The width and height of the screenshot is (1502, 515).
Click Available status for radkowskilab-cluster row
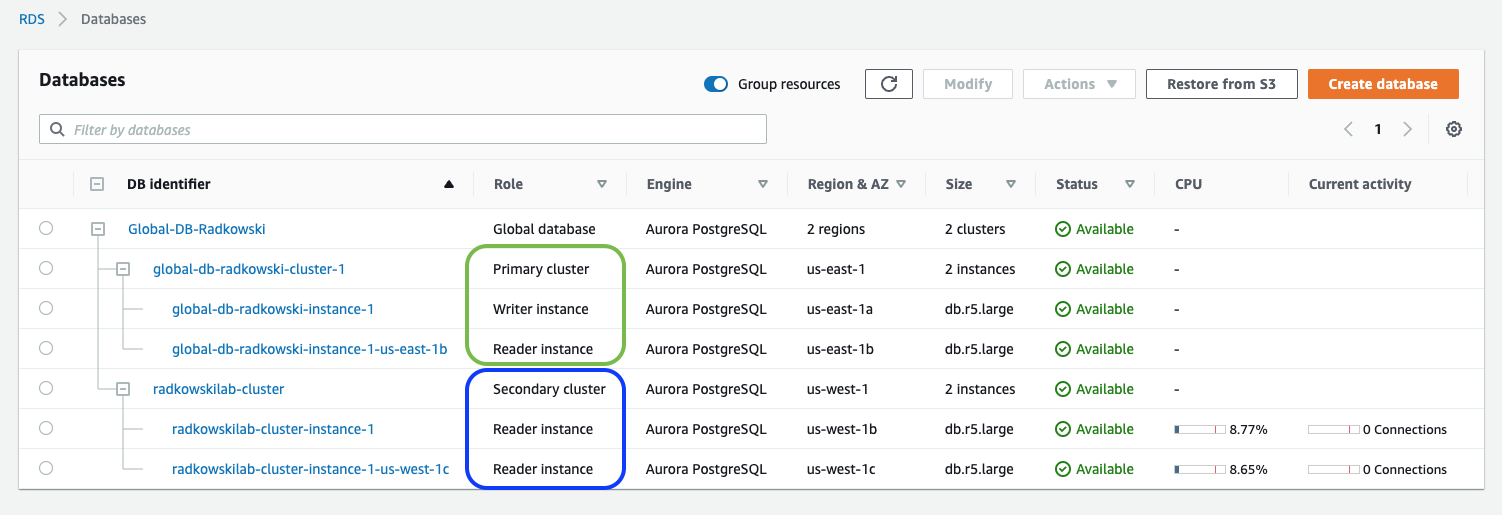(x=1095, y=389)
